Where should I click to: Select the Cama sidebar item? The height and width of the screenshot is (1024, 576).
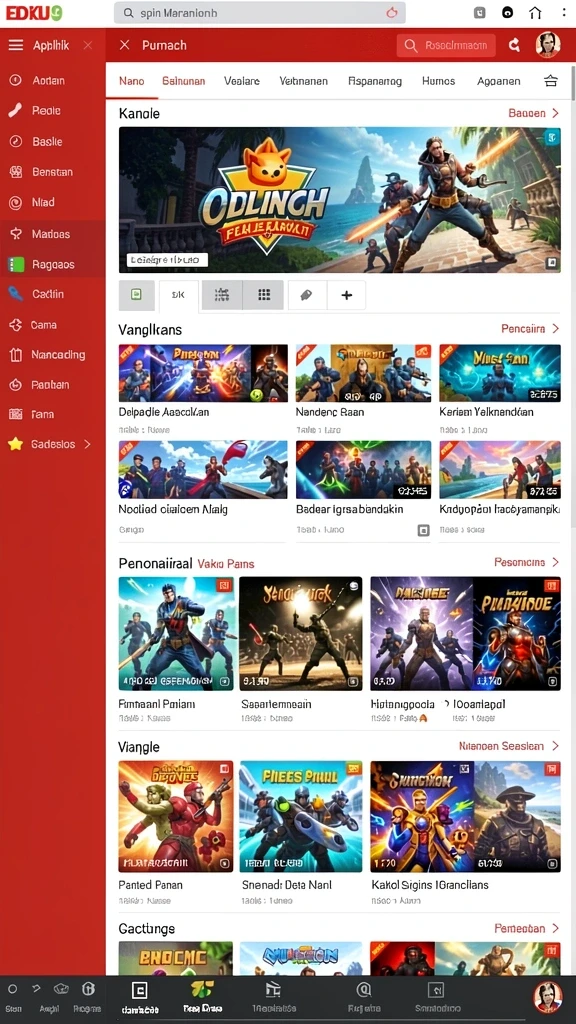pyautogui.click(x=43, y=325)
